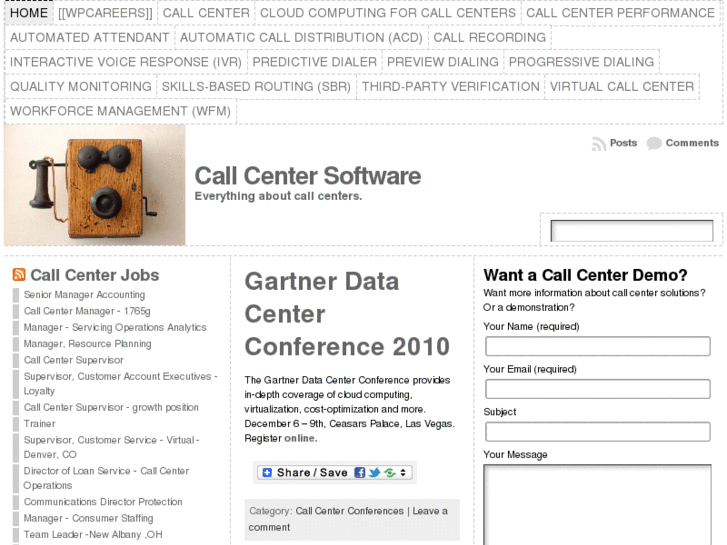
Task: Open Manager, Resource Planning job listing
Action: pyautogui.click(x=88, y=344)
